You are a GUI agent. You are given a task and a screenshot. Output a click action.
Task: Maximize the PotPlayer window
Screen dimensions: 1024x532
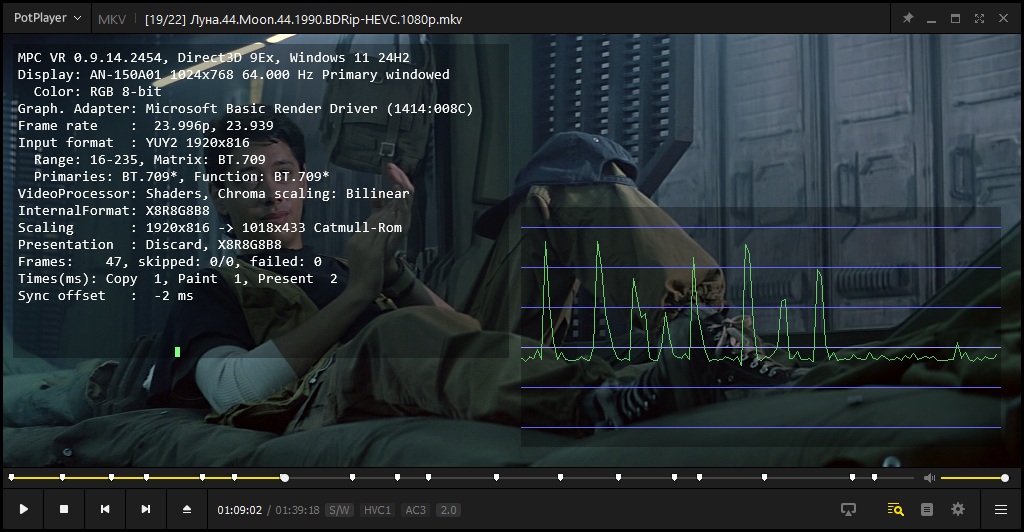955,18
